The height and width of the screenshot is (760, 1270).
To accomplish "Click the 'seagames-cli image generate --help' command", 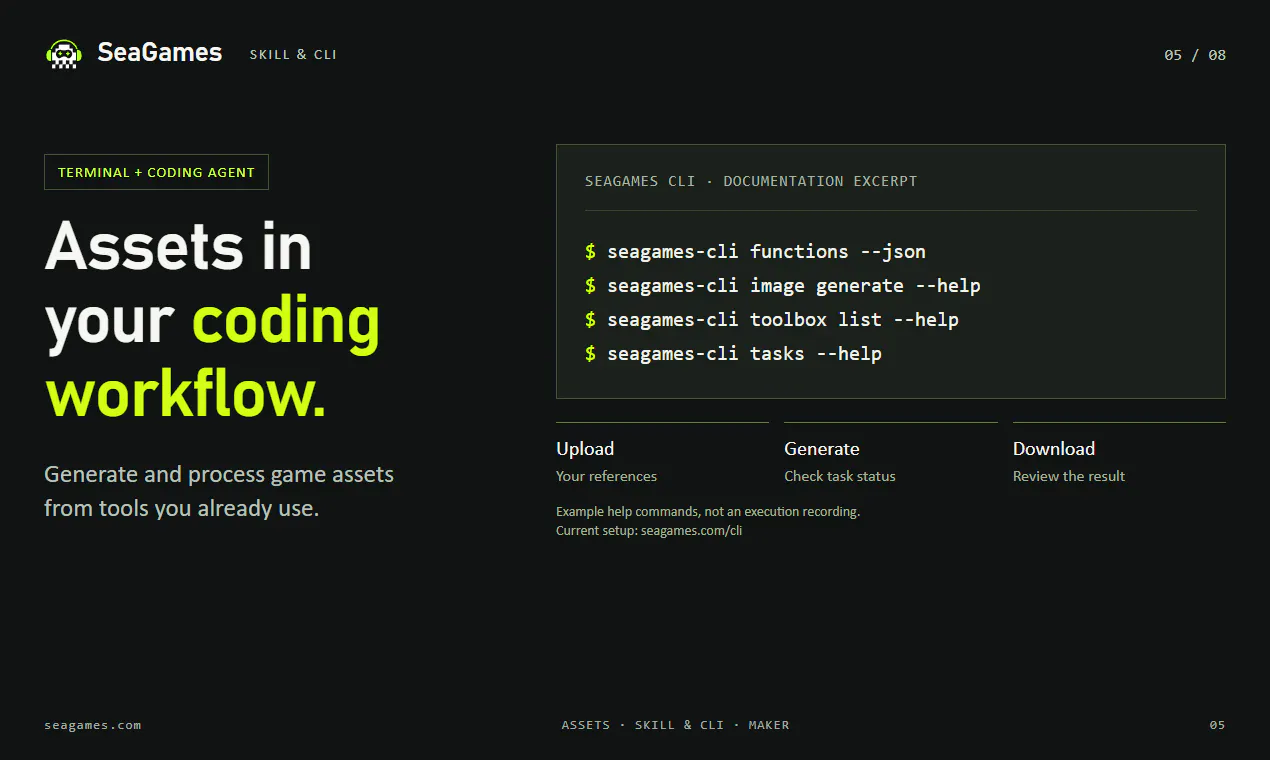I will click(x=794, y=286).
